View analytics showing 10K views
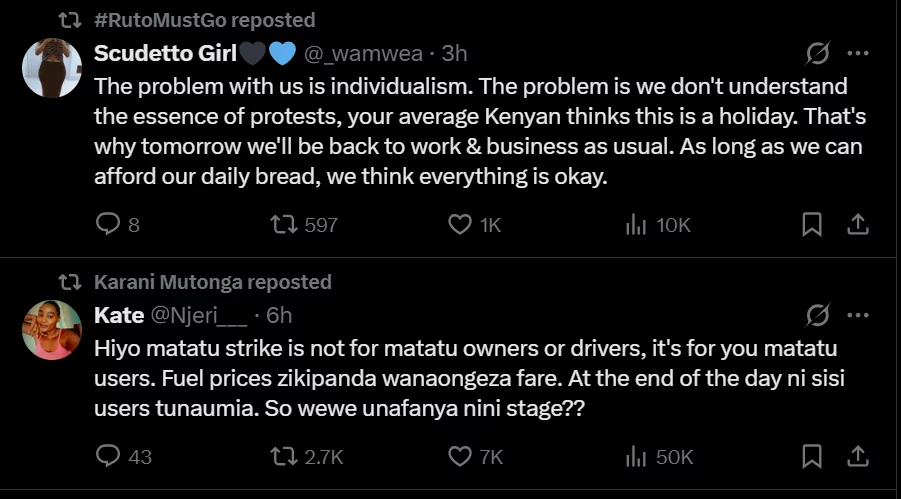This screenshot has height=499, width=901. (658, 225)
